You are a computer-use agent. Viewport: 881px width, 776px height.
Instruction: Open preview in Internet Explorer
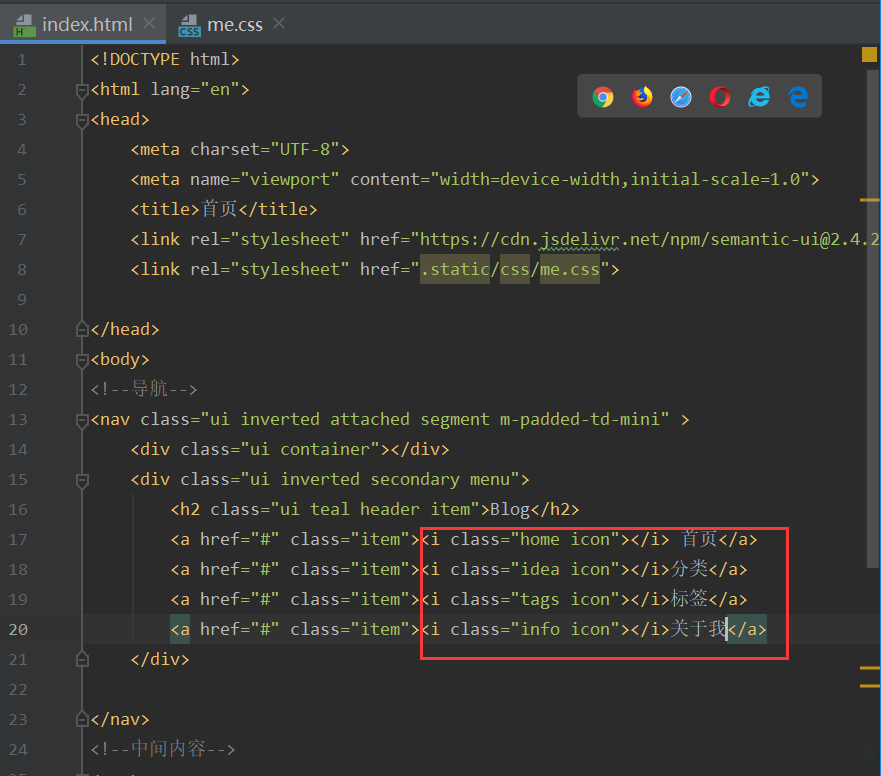click(x=759, y=97)
